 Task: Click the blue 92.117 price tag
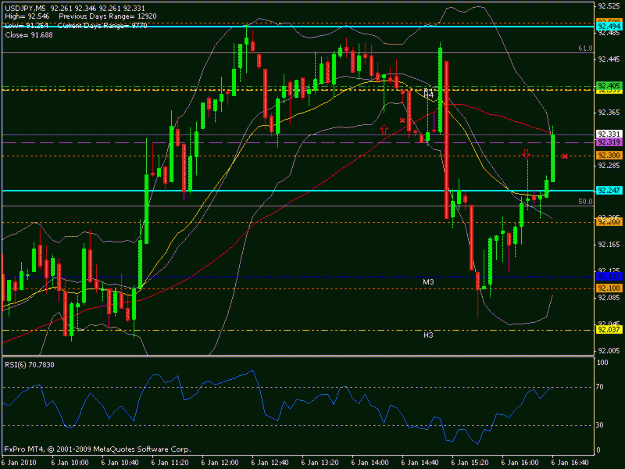[x=609, y=277]
